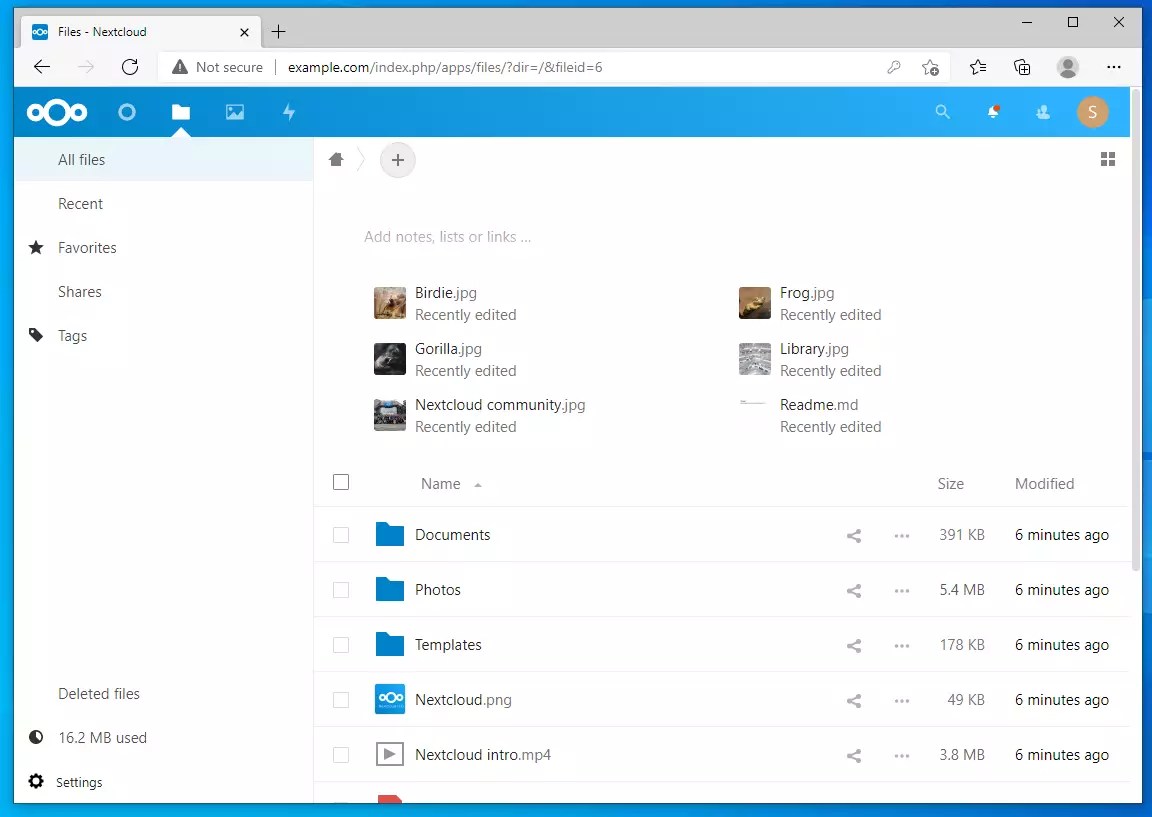The image size is (1152, 817).
Task: Open actions menu for Photos folder
Action: [902, 591]
